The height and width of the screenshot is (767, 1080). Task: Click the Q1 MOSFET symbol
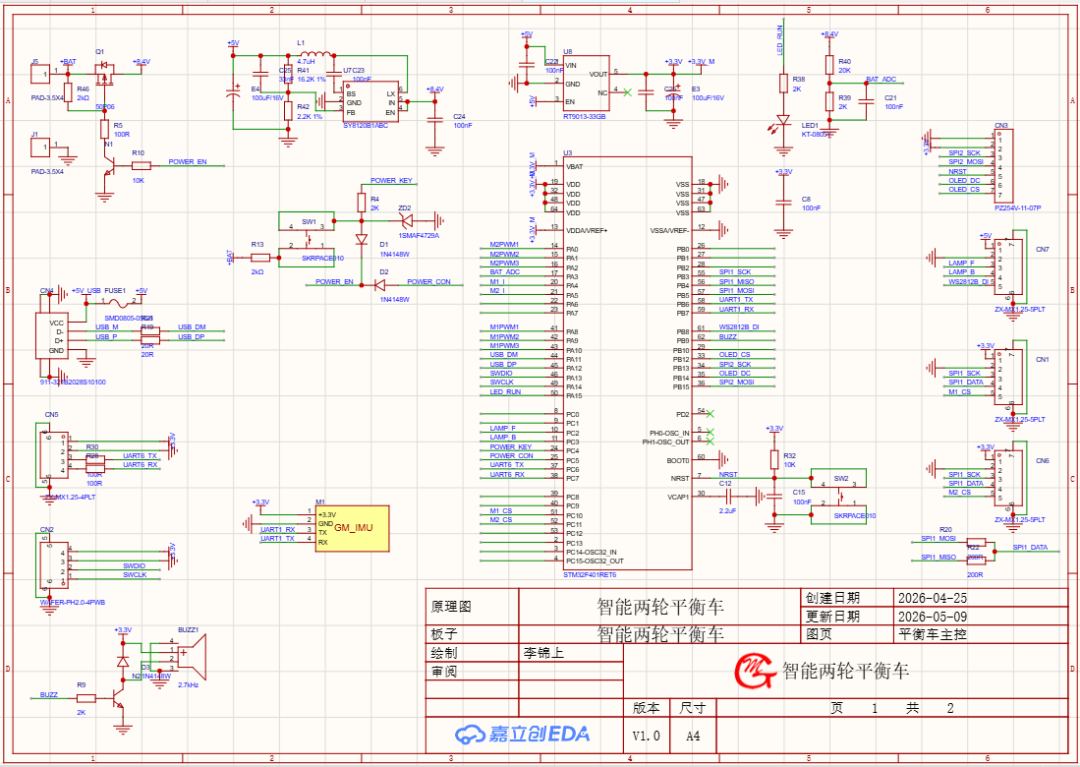click(105, 71)
